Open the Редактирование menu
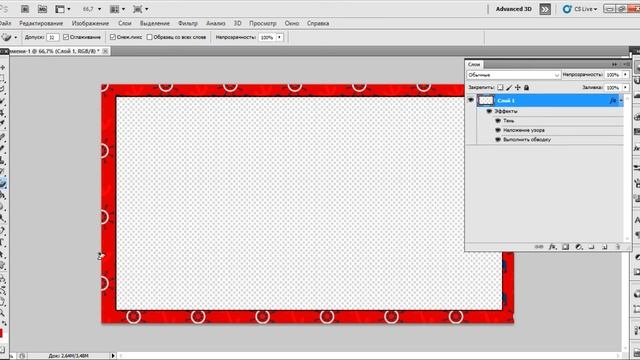640x360 pixels. click(x=41, y=23)
